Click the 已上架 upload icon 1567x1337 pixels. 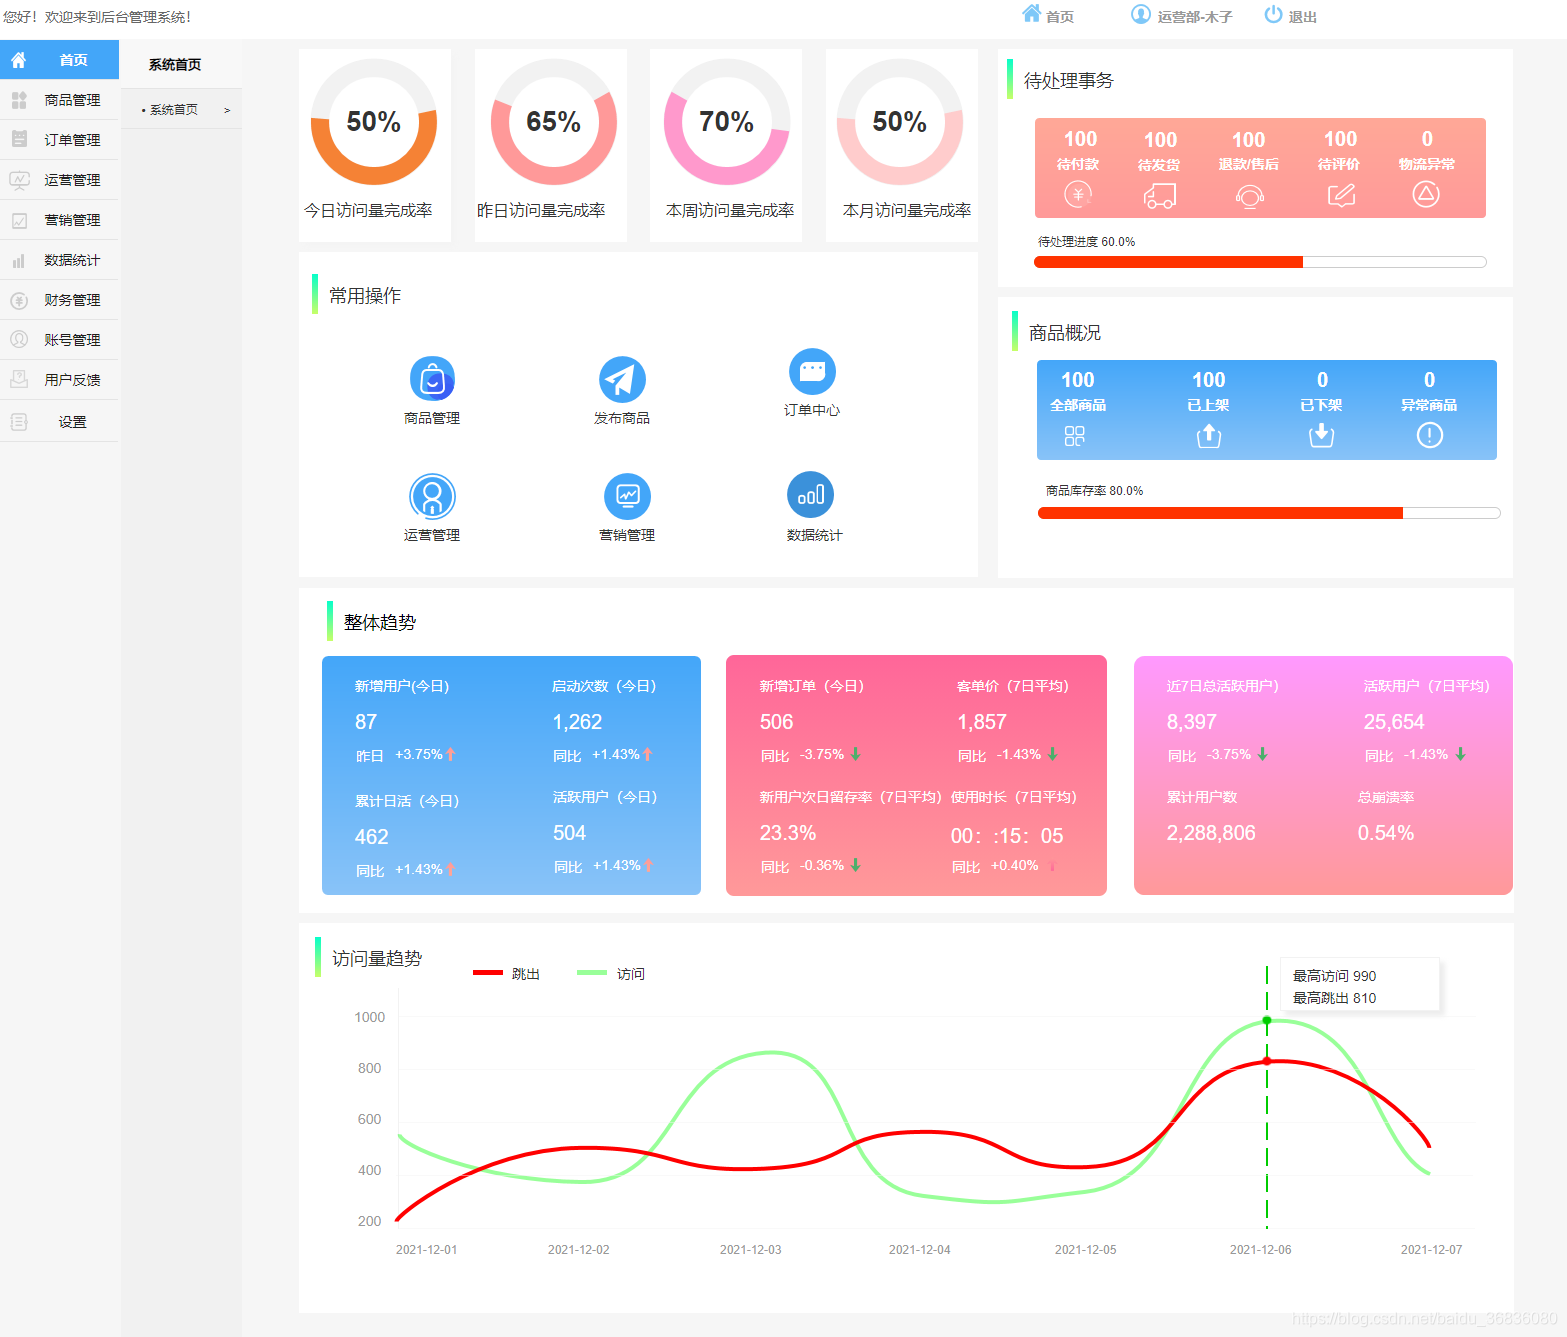coord(1208,435)
